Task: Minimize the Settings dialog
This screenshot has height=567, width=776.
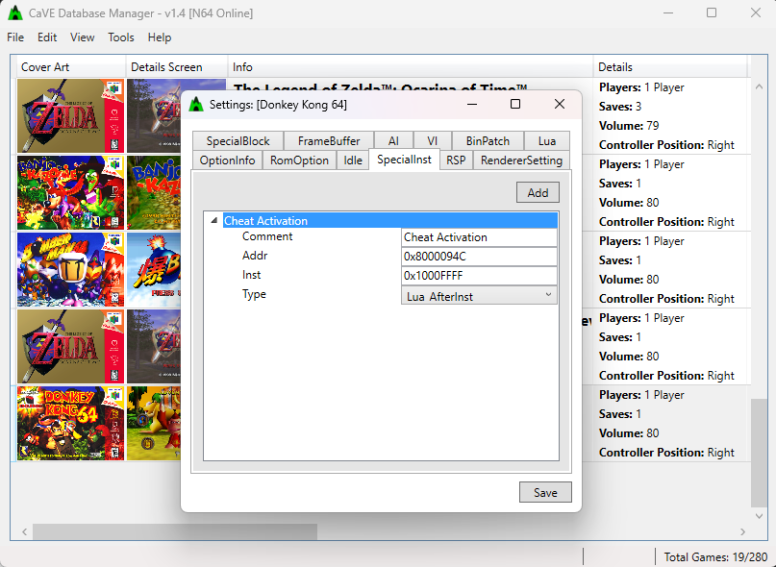Action: (x=472, y=104)
